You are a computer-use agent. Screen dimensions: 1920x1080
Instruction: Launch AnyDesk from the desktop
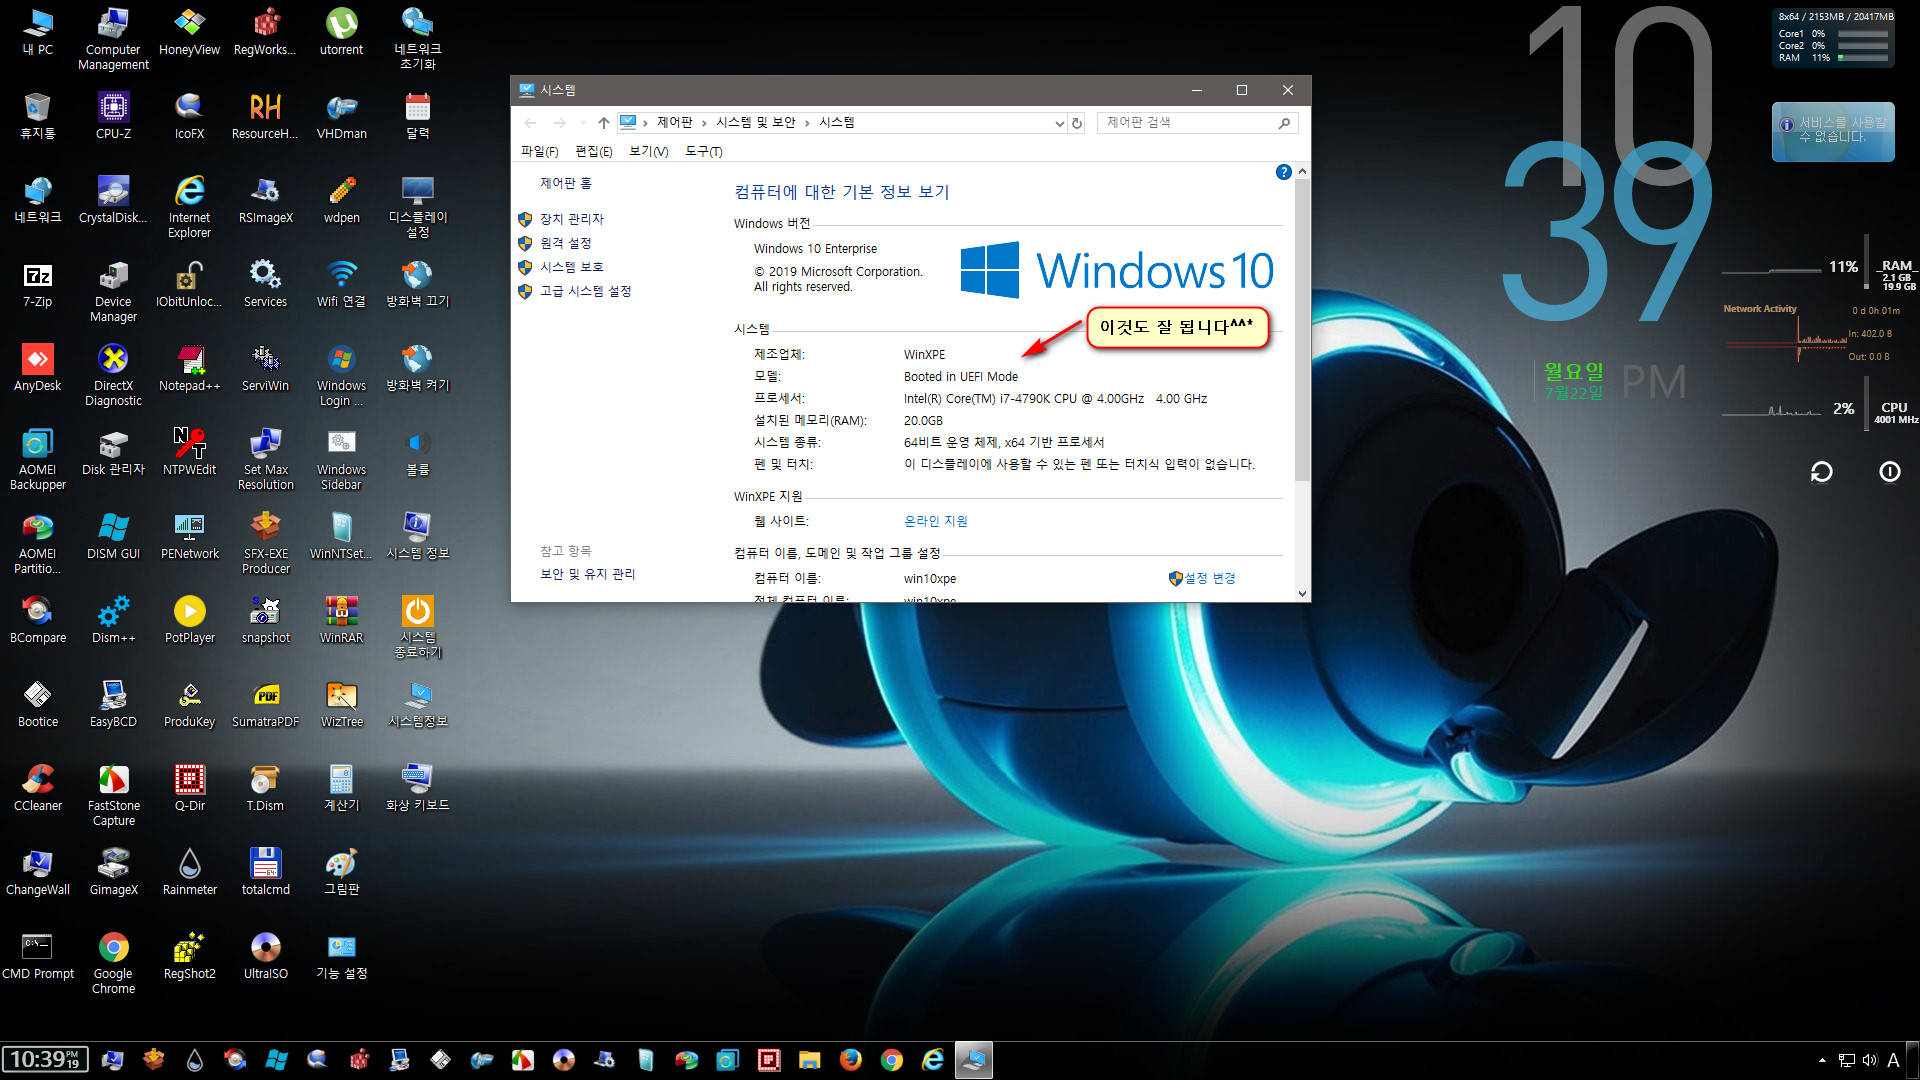pos(38,367)
